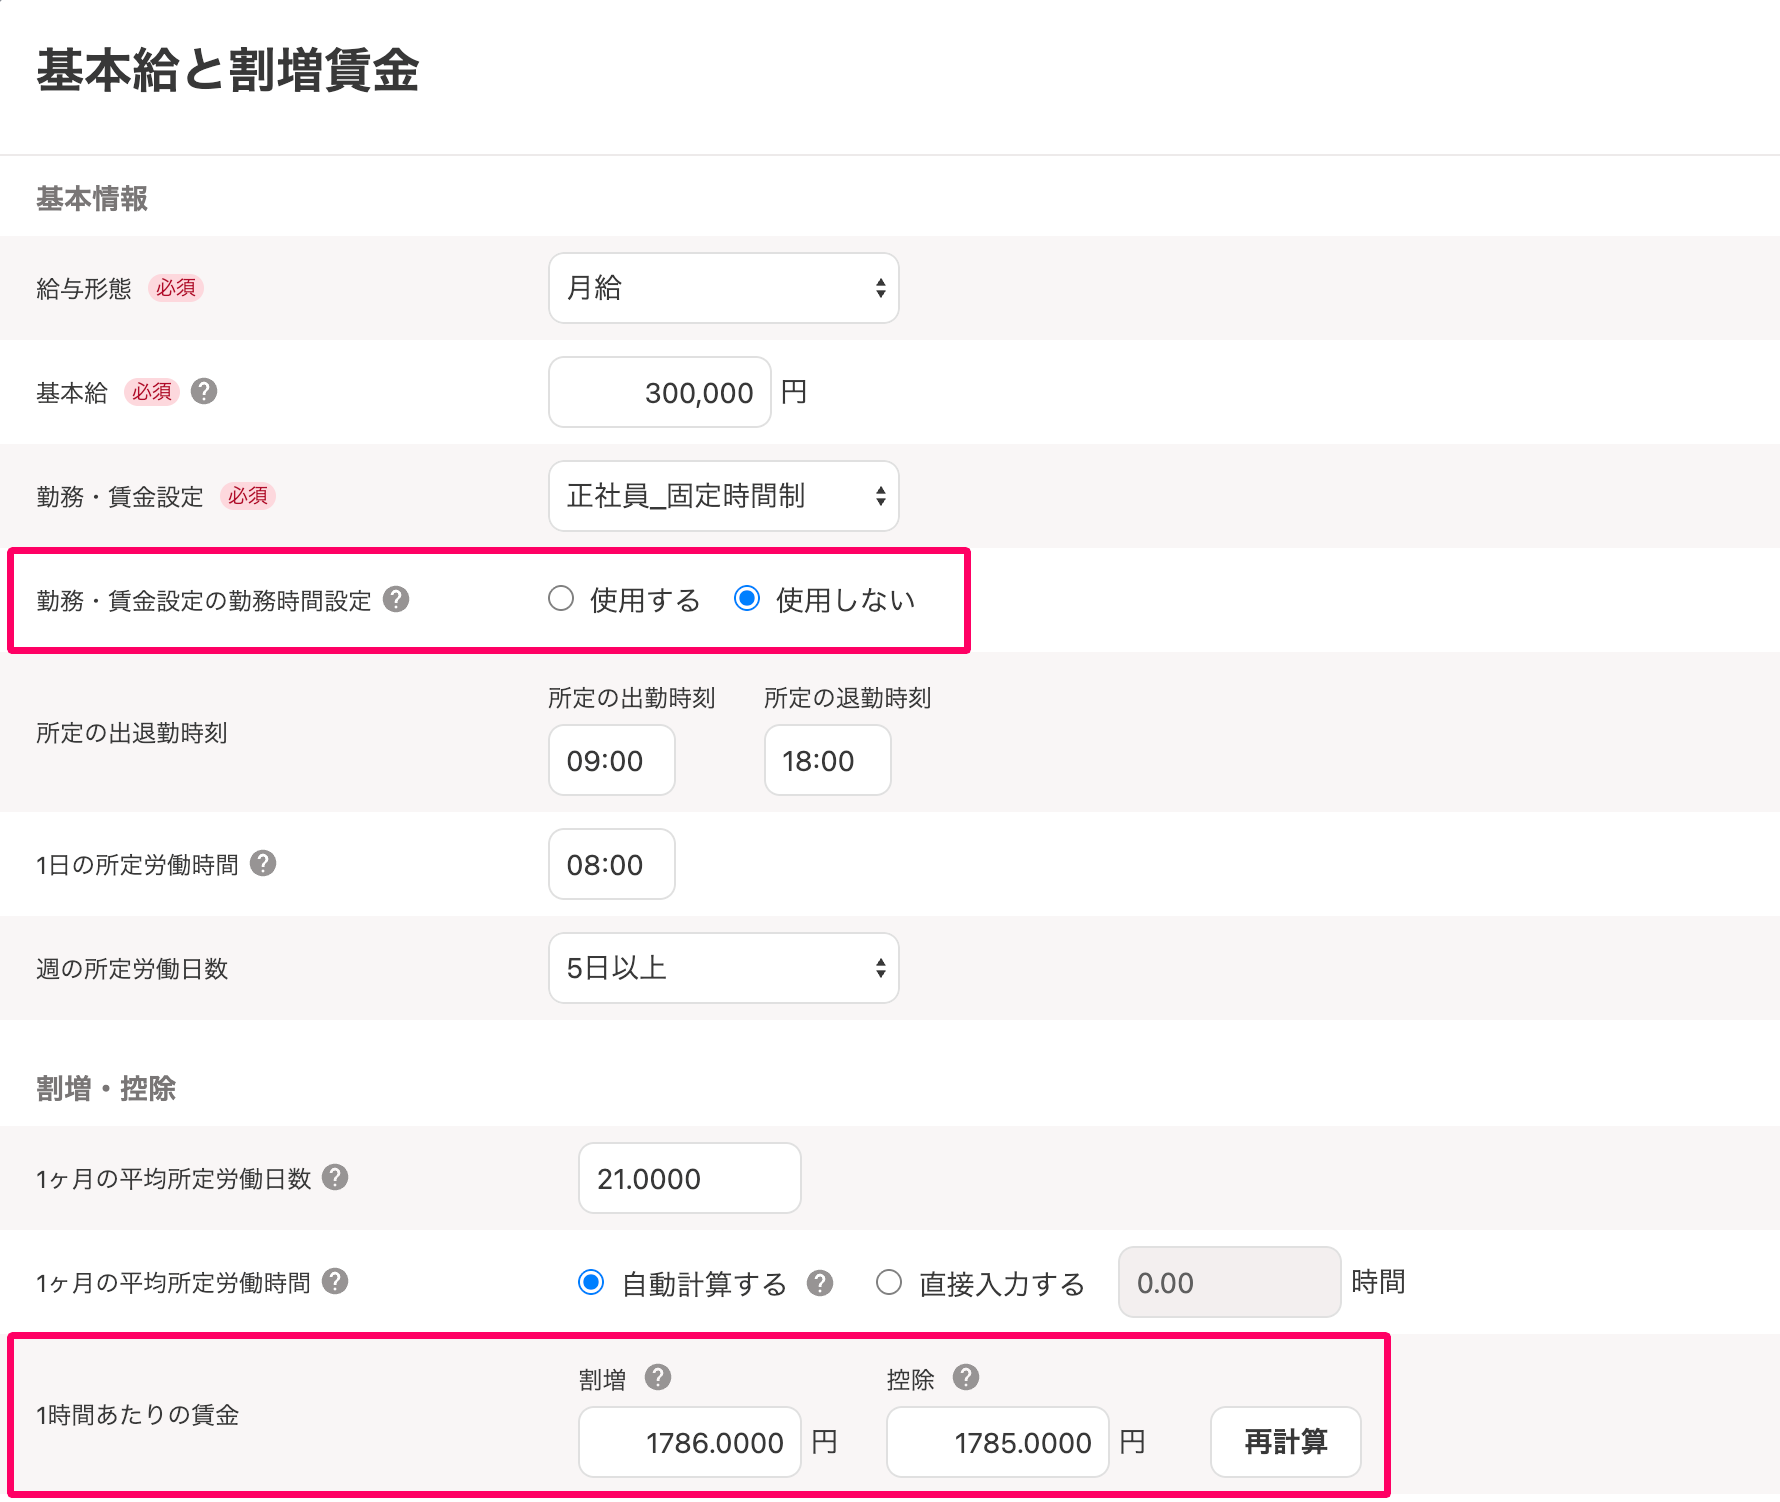Click the 割増・控除 section heading

click(106, 1088)
